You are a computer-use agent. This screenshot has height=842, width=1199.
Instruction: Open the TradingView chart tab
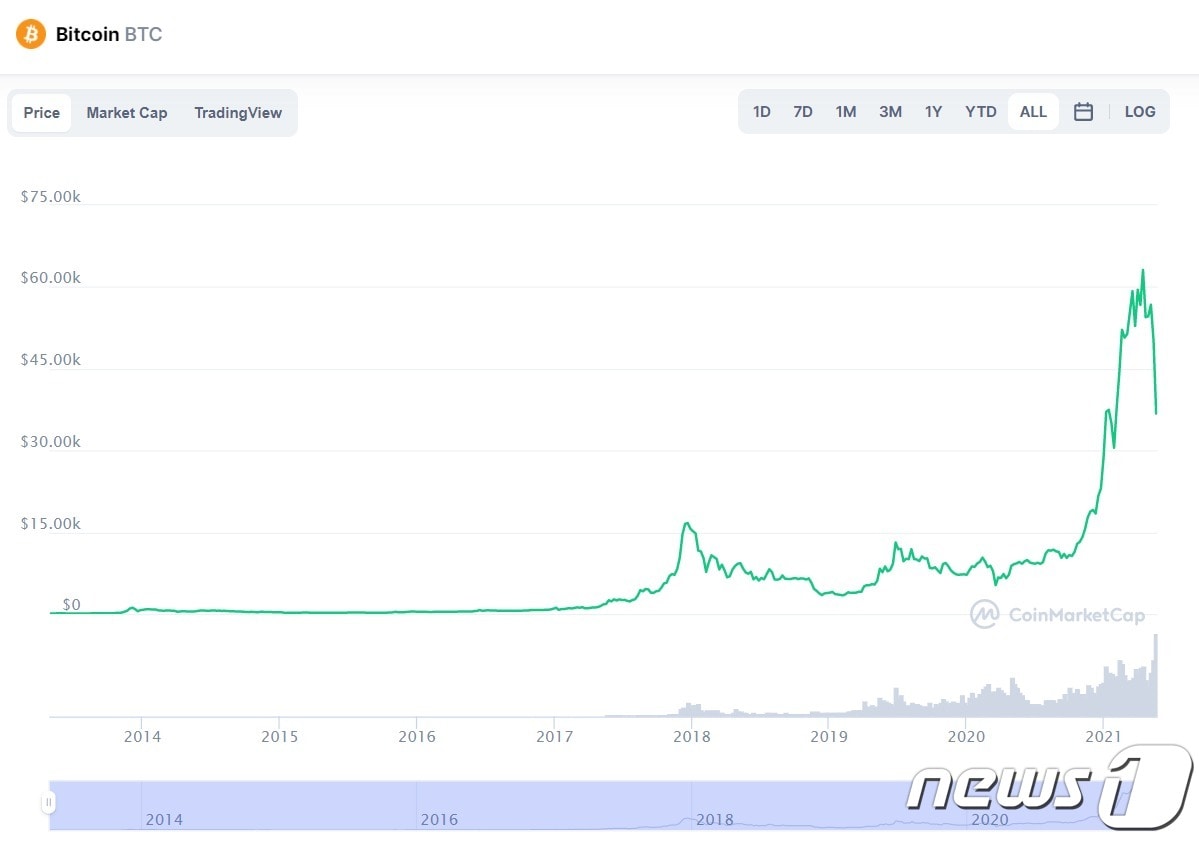coord(238,113)
